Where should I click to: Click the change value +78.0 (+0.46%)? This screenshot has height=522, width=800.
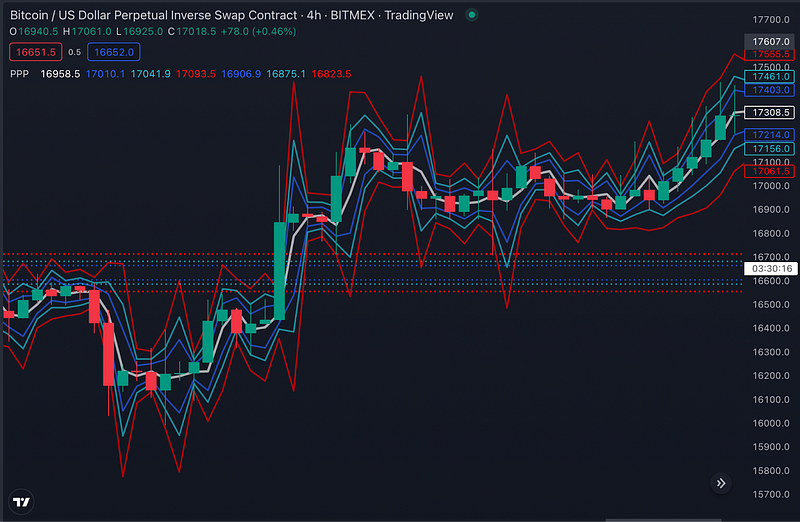click(258, 32)
